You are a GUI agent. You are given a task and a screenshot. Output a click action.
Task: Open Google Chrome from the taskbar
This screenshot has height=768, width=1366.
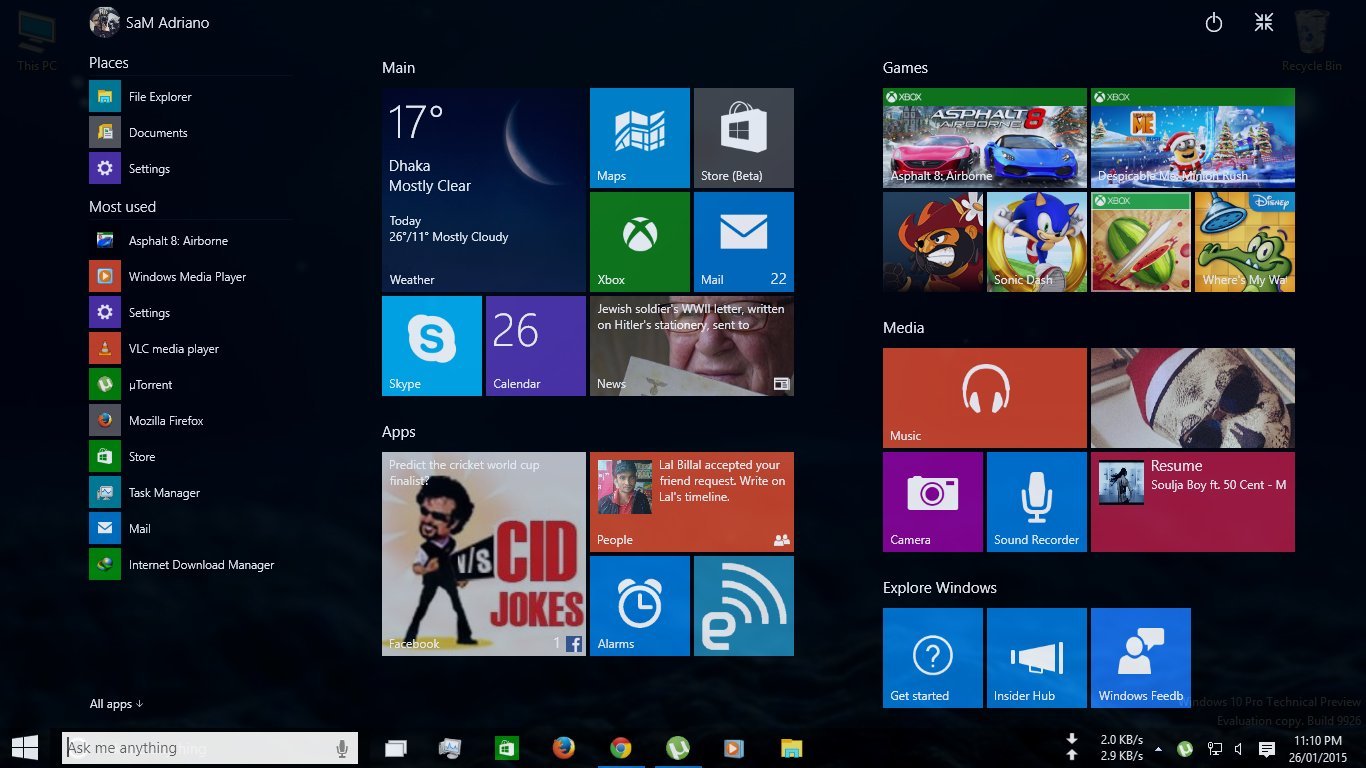[621, 748]
